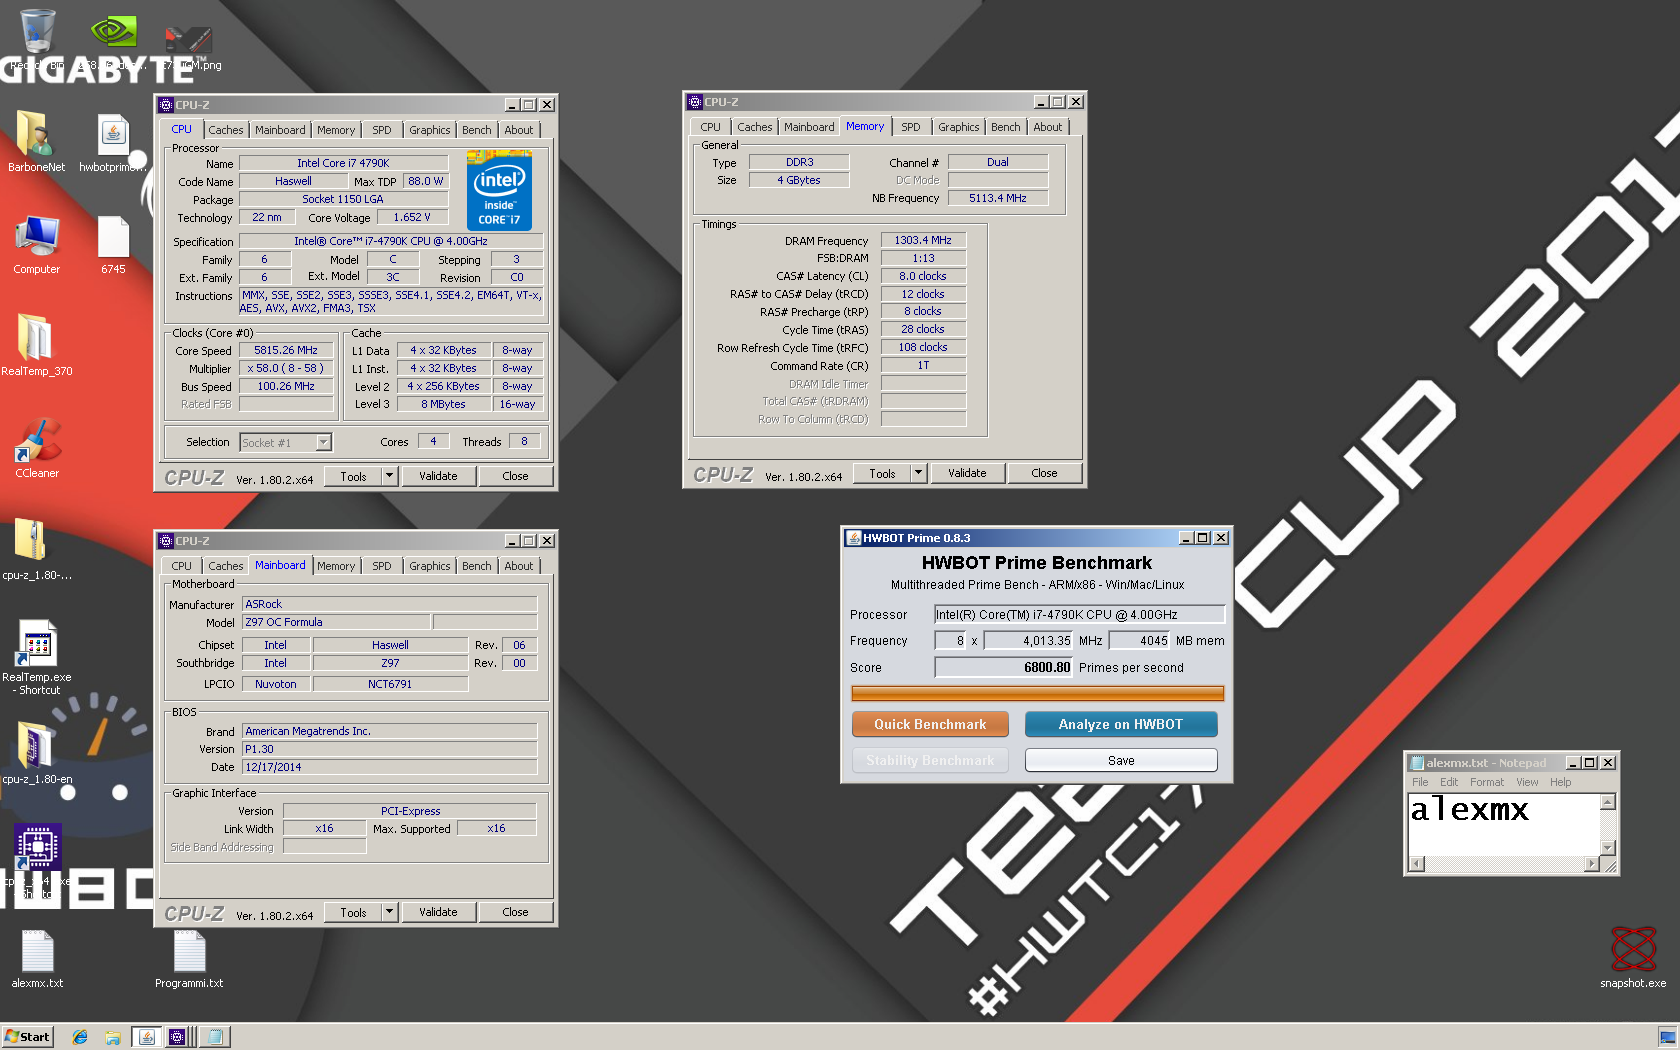The image size is (1680, 1050).
Task: Click the NB Frequency value 5113.4 MHz
Action: pos(998,198)
